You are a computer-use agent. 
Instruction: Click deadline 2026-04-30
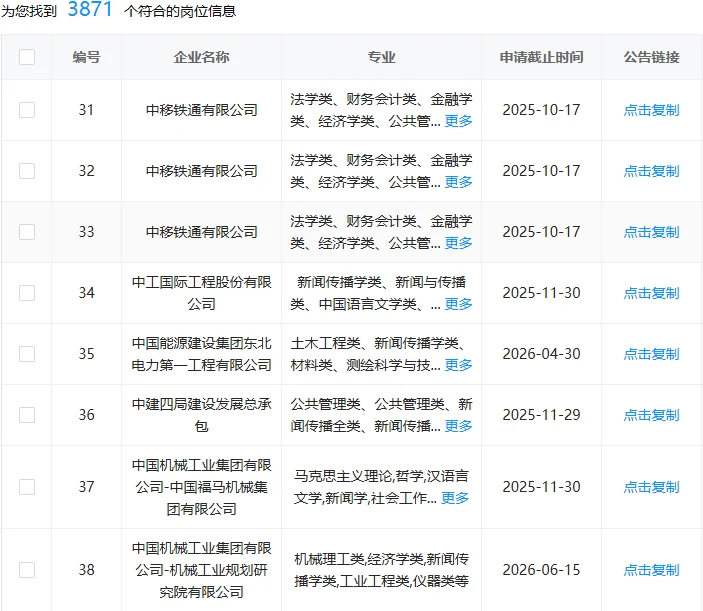[542, 354]
